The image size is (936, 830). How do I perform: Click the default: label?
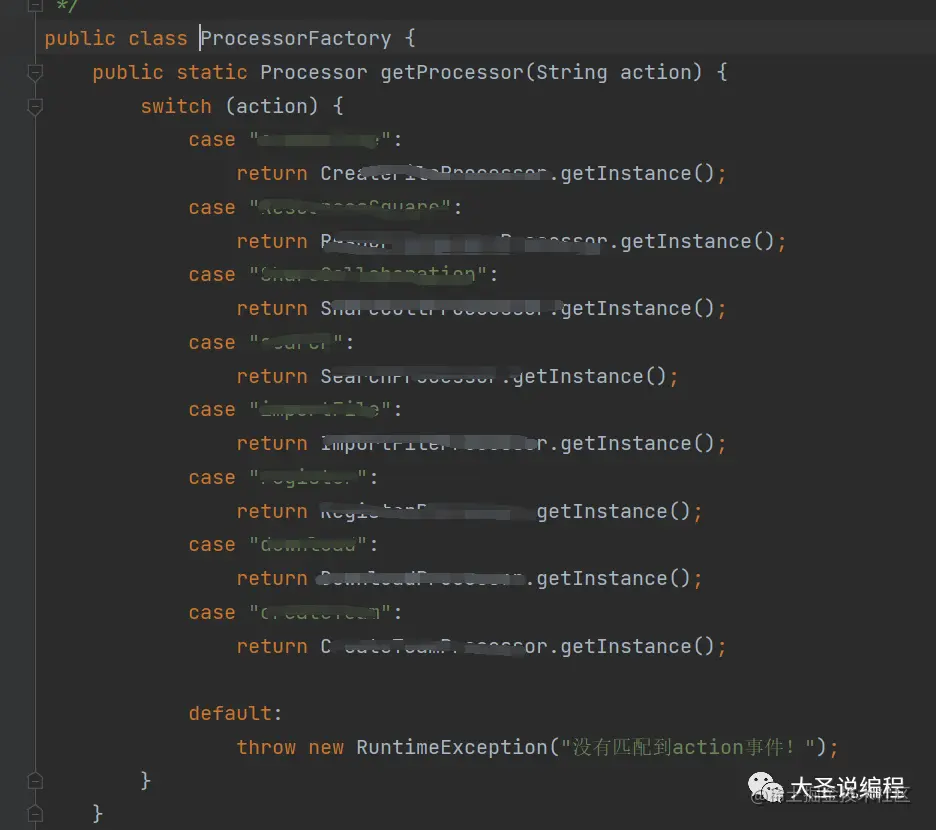point(235,713)
